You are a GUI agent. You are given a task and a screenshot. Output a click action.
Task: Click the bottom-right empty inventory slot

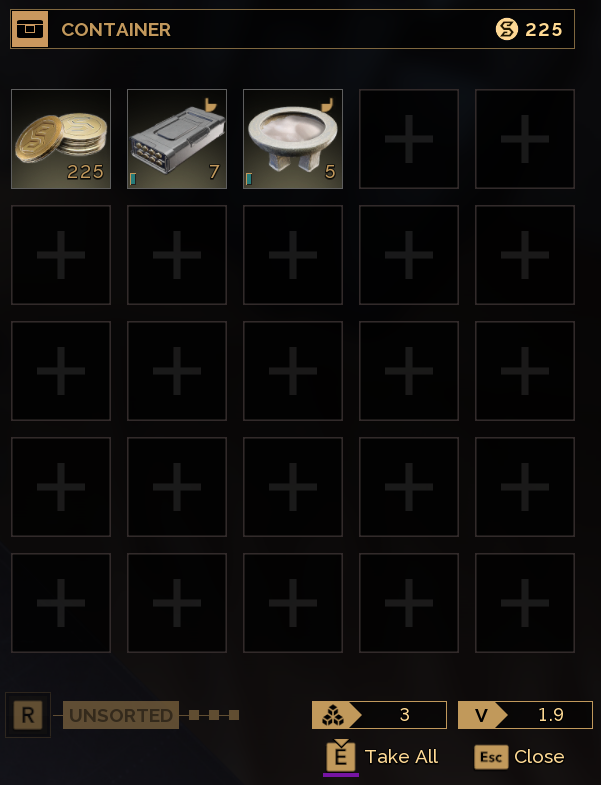click(525, 603)
